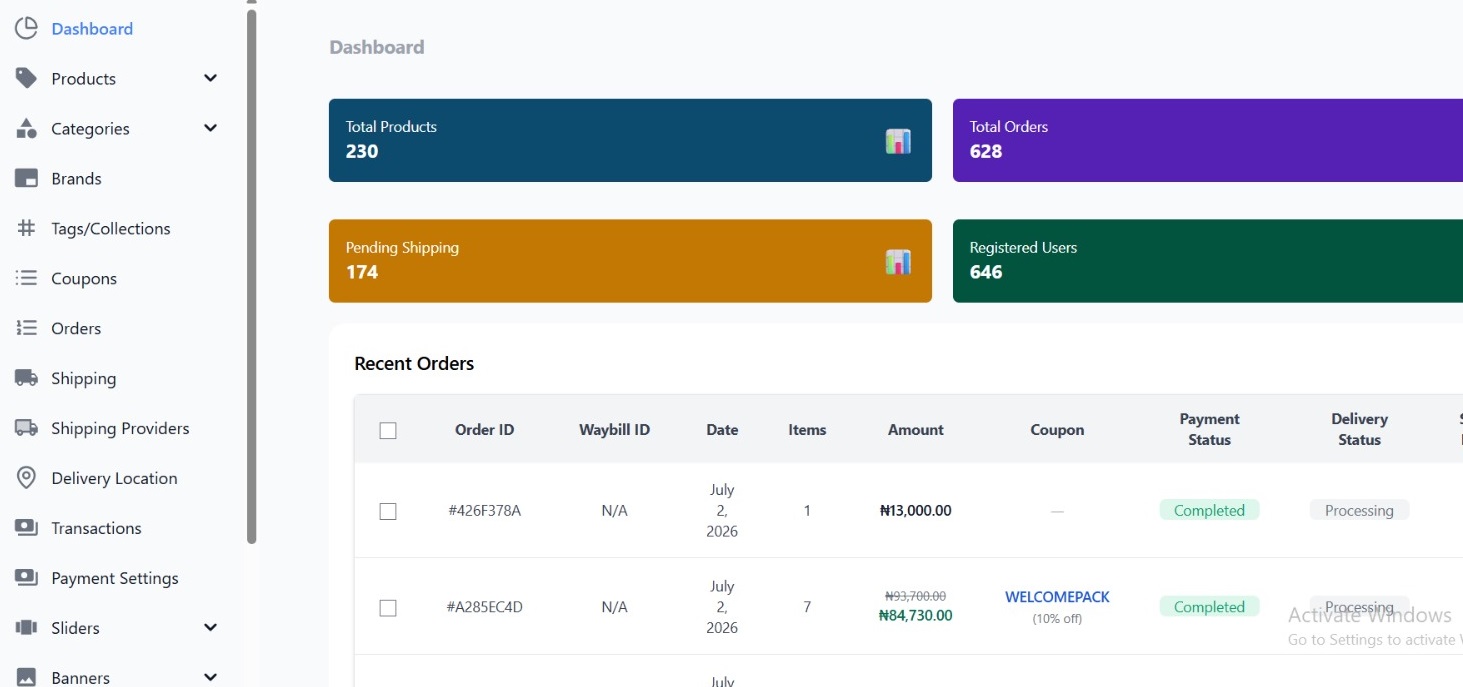The height and width of the screenshot is (687, 1463).
Task: Click the Categories shapes icon
Action: (x=26, y=128)
